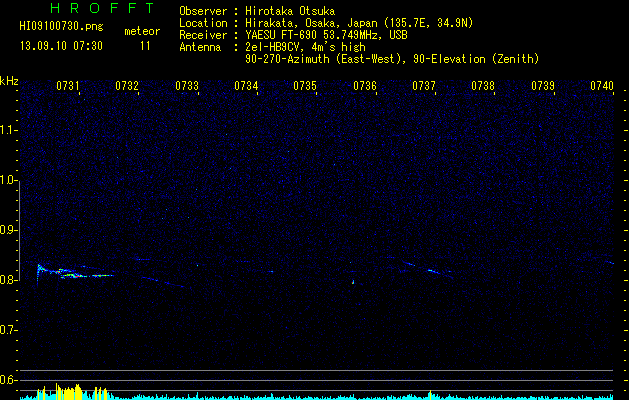Click the 0737 time marker
629x400 pixels.
click(x=424, y=86)
